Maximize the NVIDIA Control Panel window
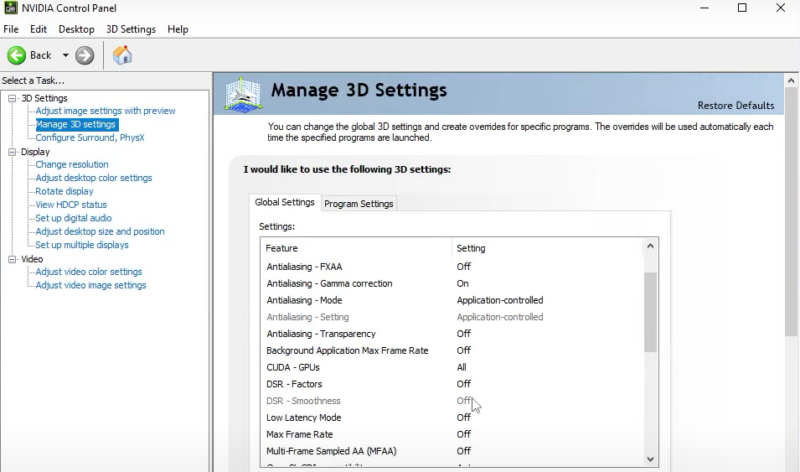The height and width of the screenshot is (472, 800). pyautogui.click(x=742, y=8)
